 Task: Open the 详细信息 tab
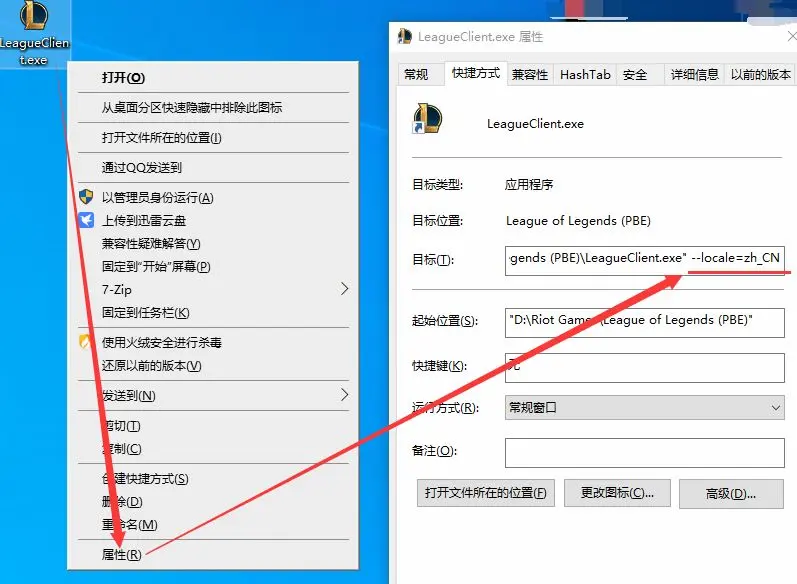click(694, 75)
